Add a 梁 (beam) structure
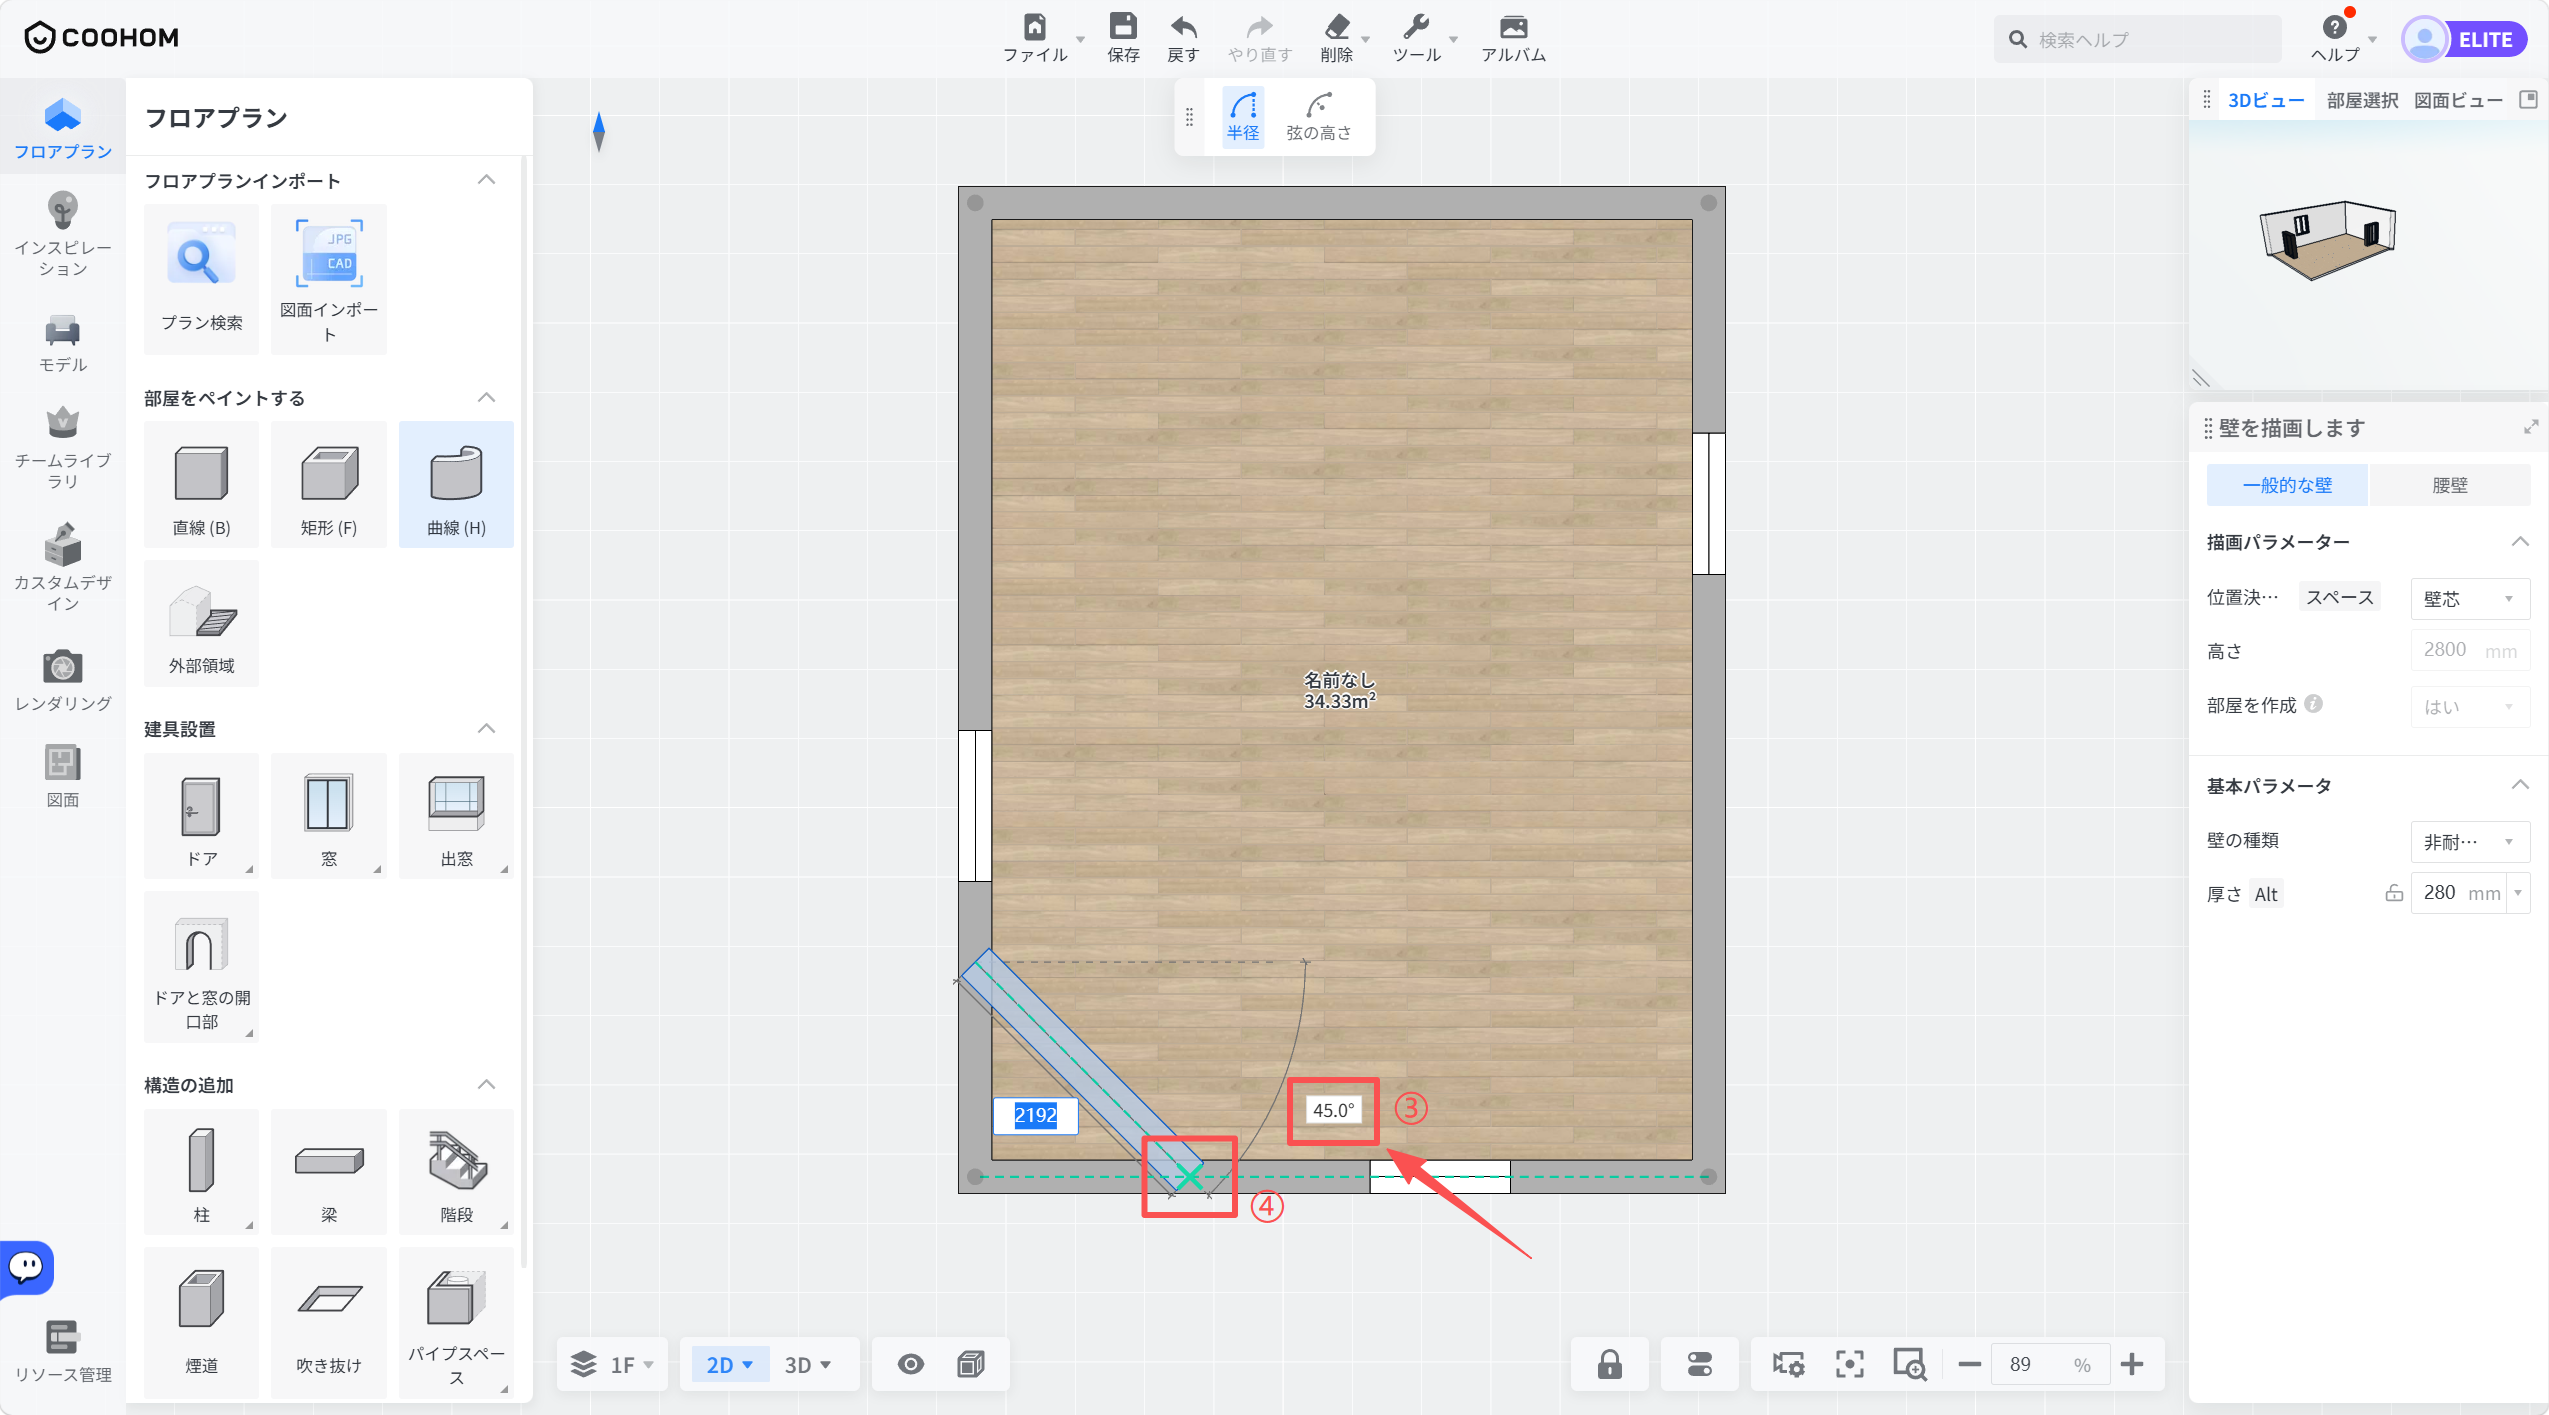Image resolution: width=2549 pixels, height=1415 pixels. click(x=329, y=1172)
